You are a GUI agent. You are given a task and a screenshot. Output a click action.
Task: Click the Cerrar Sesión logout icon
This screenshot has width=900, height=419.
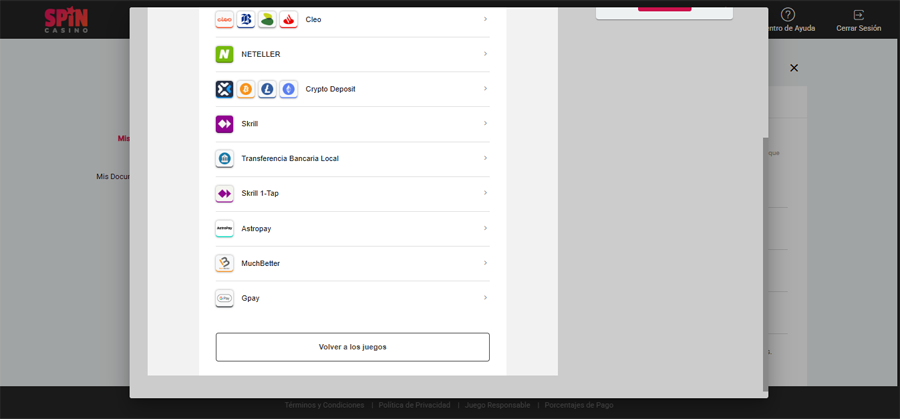(x=859, y=15)
